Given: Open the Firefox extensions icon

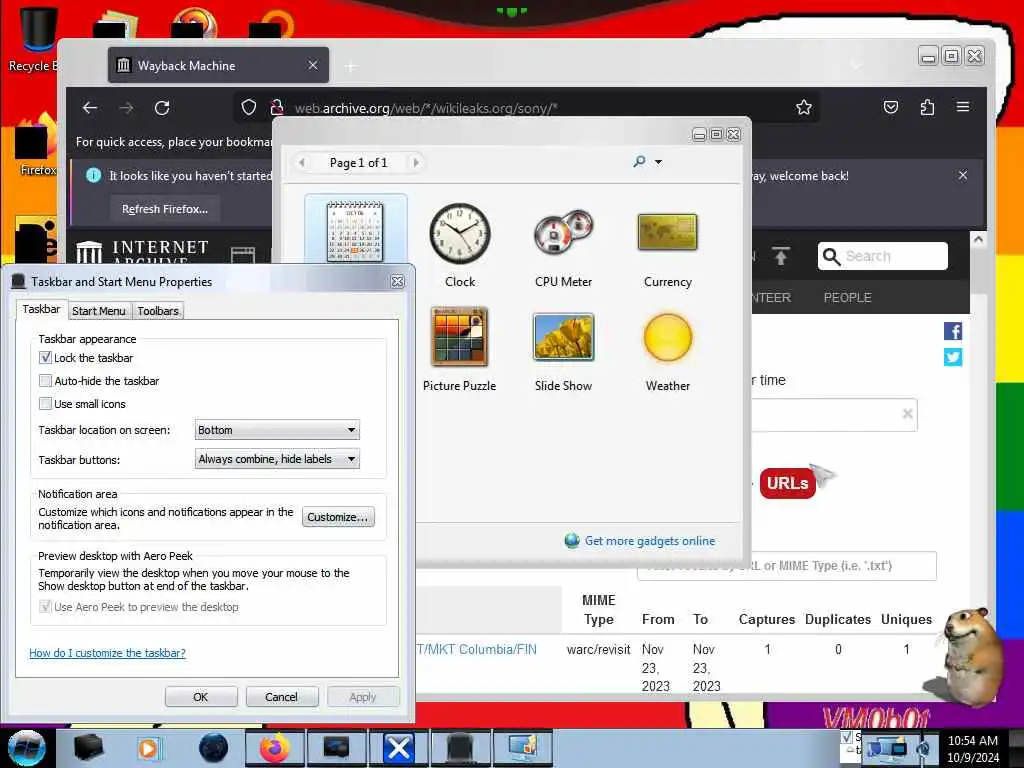Looking at the screenshot, I should click(927, 107).
